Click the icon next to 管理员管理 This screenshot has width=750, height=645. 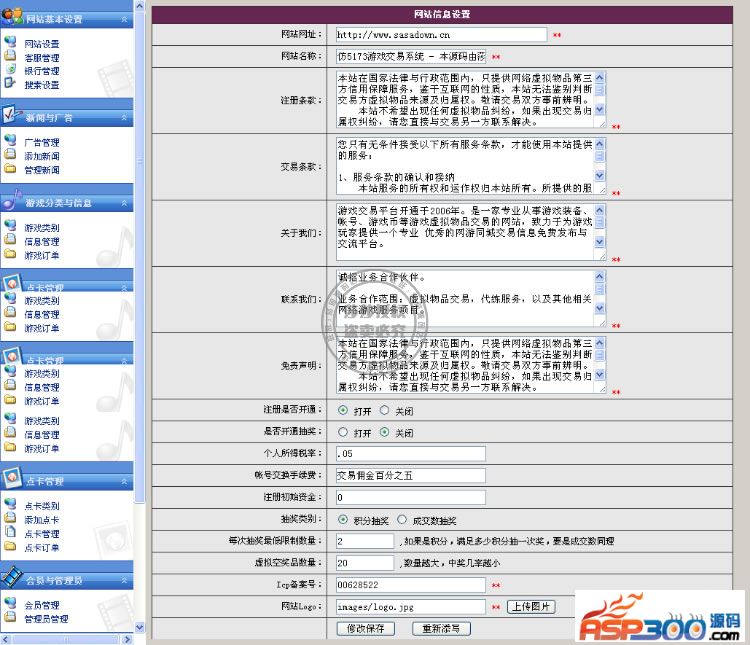pos(11,617)
